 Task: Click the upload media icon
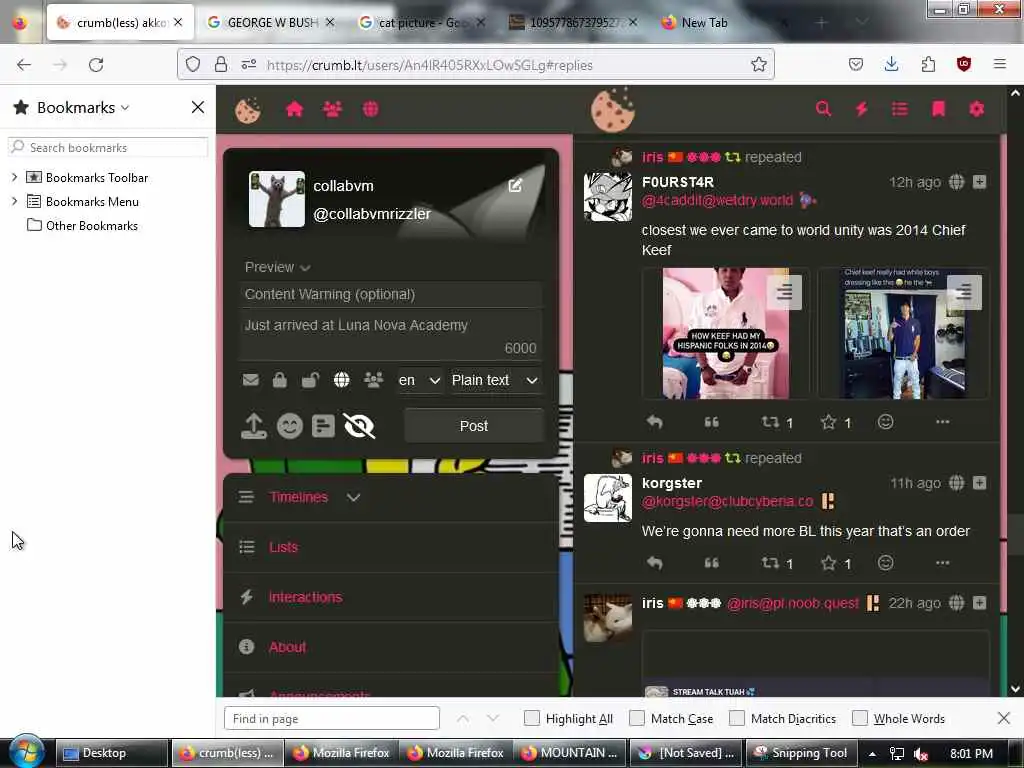[x=254, y=426]
